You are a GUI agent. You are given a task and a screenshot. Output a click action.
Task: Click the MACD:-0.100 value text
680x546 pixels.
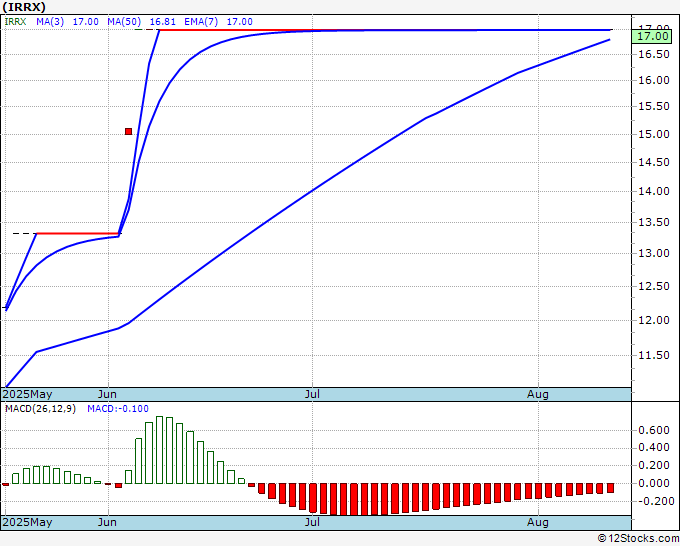[118, 409]
